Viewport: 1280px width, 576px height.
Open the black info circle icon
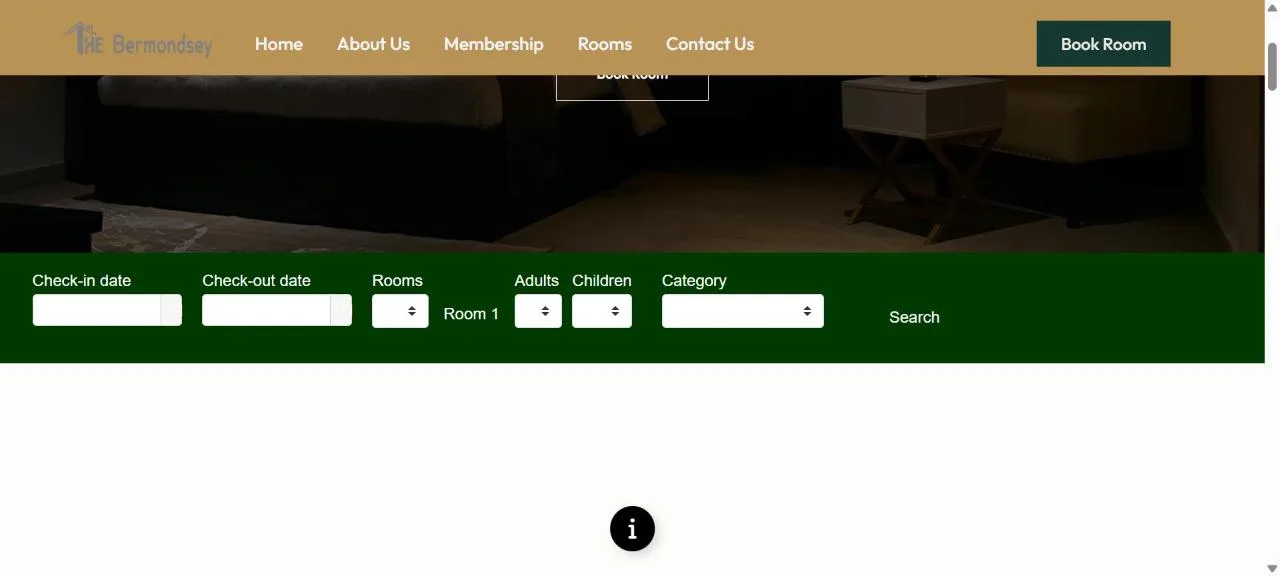click(632, 529)
